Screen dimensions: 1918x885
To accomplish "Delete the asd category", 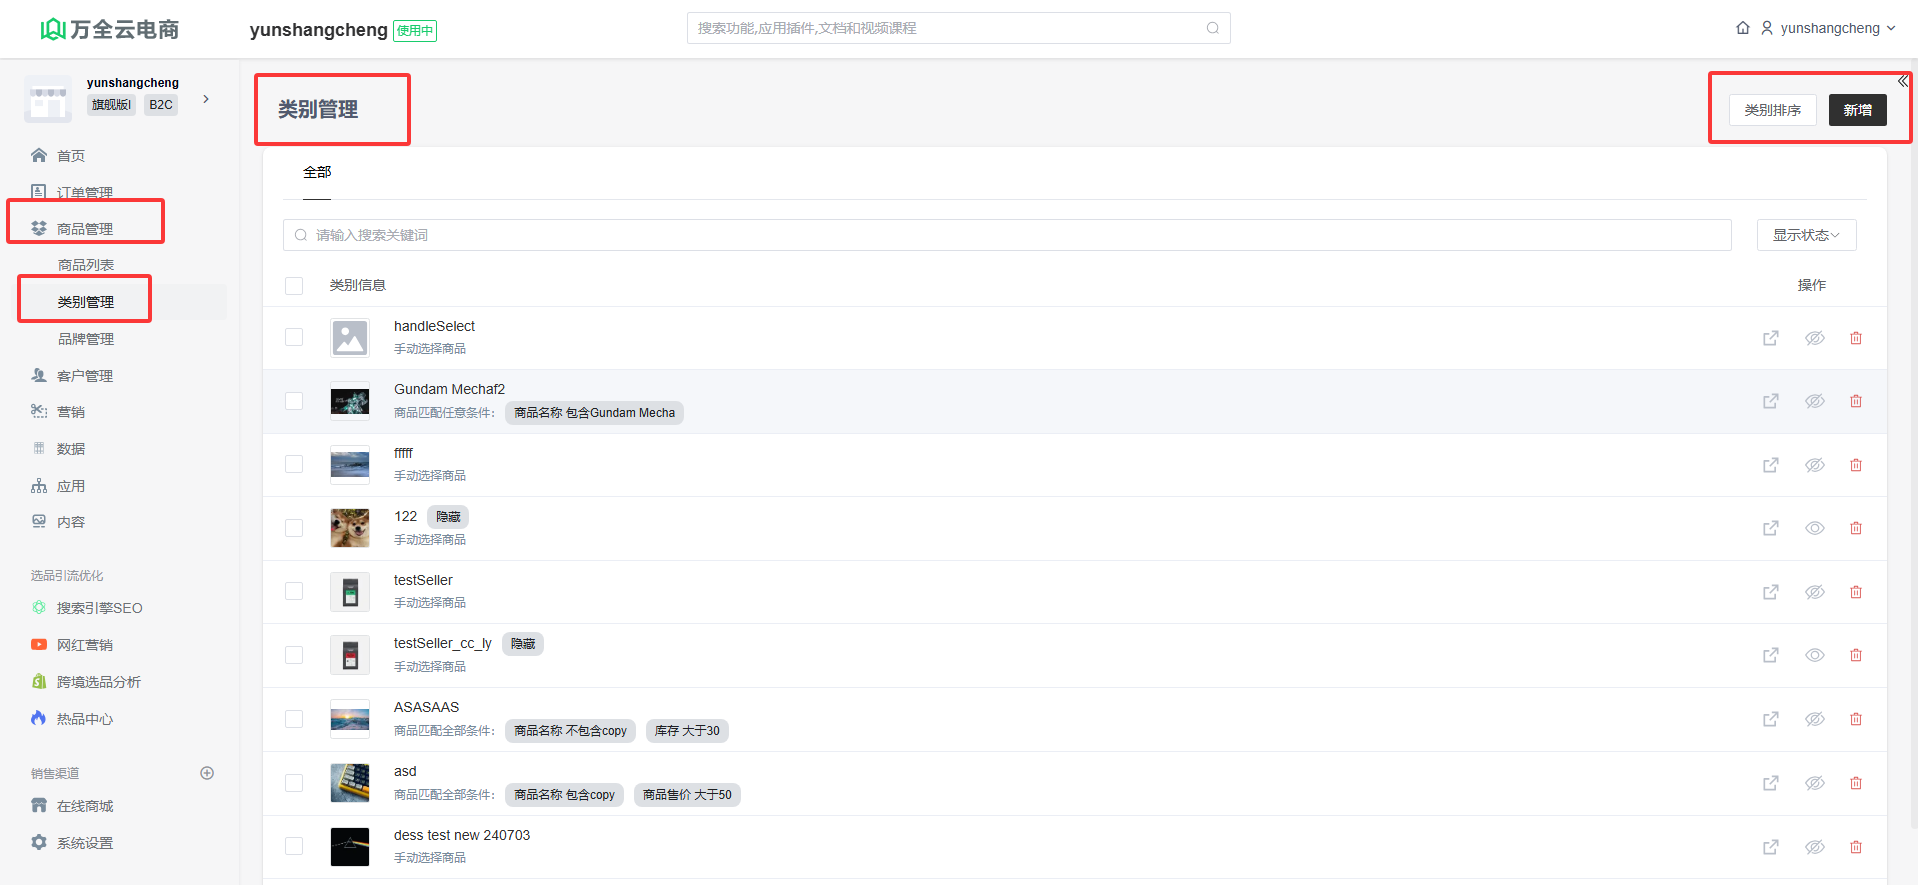I will (x=1855, y=783).
